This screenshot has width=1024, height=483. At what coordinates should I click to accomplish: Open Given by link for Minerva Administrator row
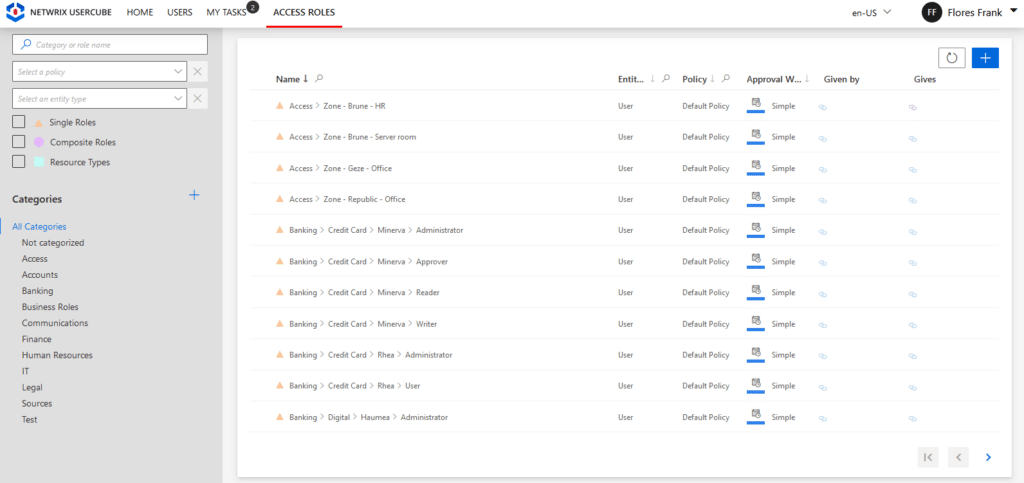[x=823, y=232]
